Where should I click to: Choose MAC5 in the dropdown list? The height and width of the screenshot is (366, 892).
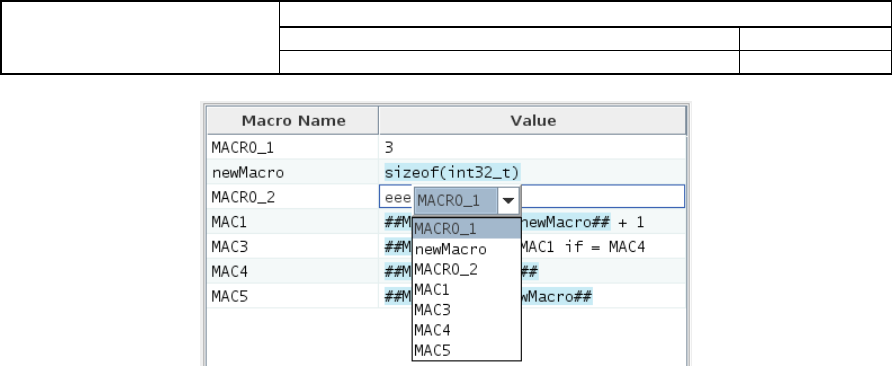point(466,351)
